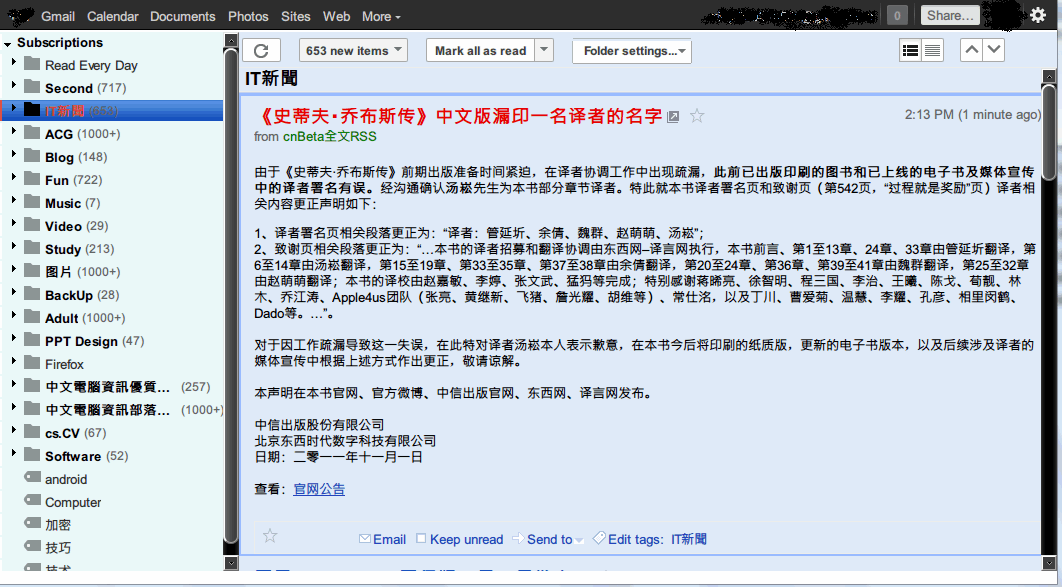The width and height of the screenshot is (1062, 587).
Task: Click the image icon beside the article title
Action: coord(672,116)
